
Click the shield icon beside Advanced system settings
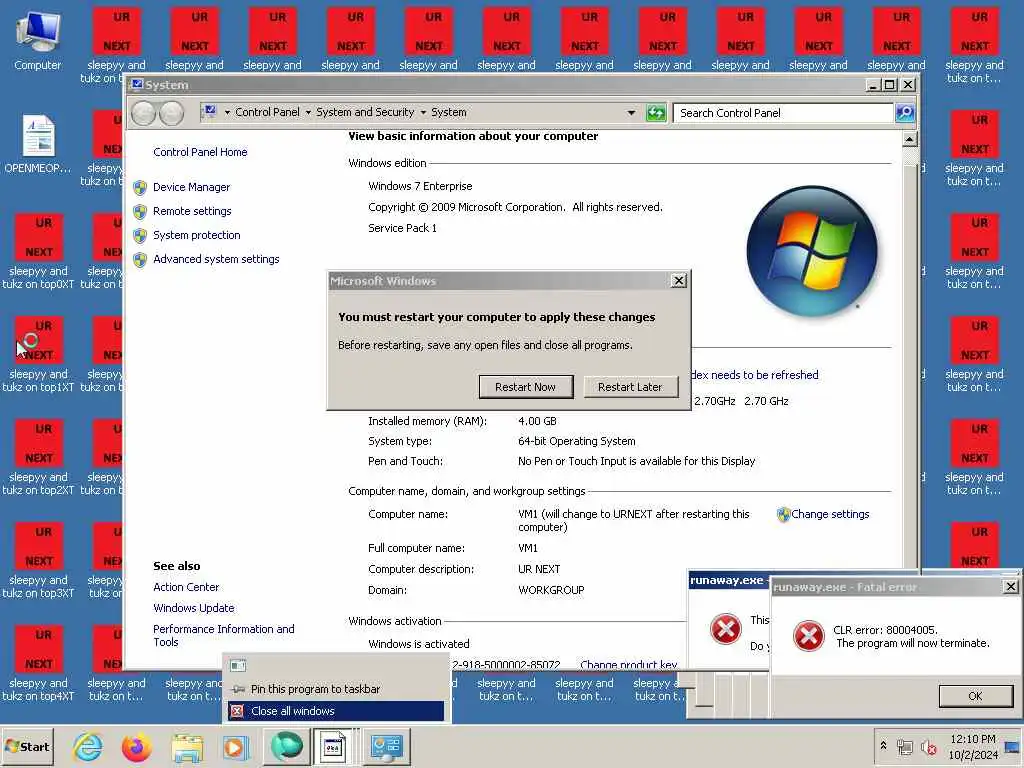[x=140, y=260]
